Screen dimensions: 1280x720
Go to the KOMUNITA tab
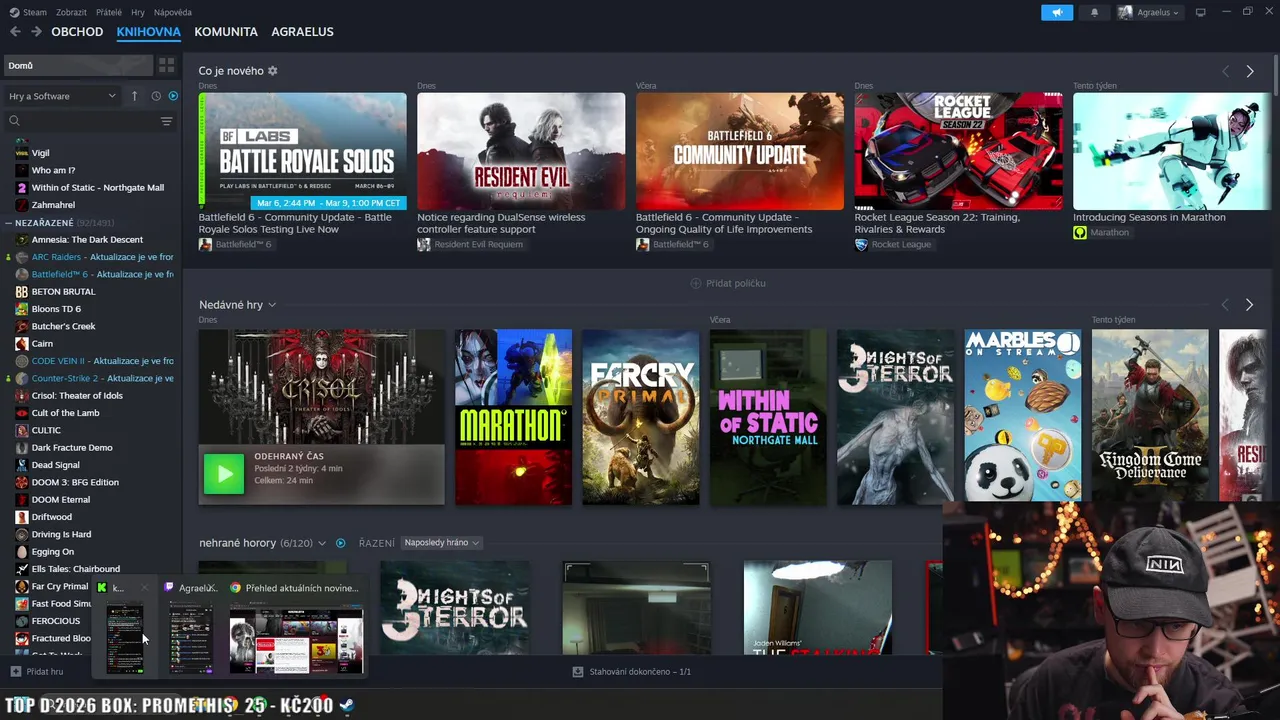(x=226, y=32)
